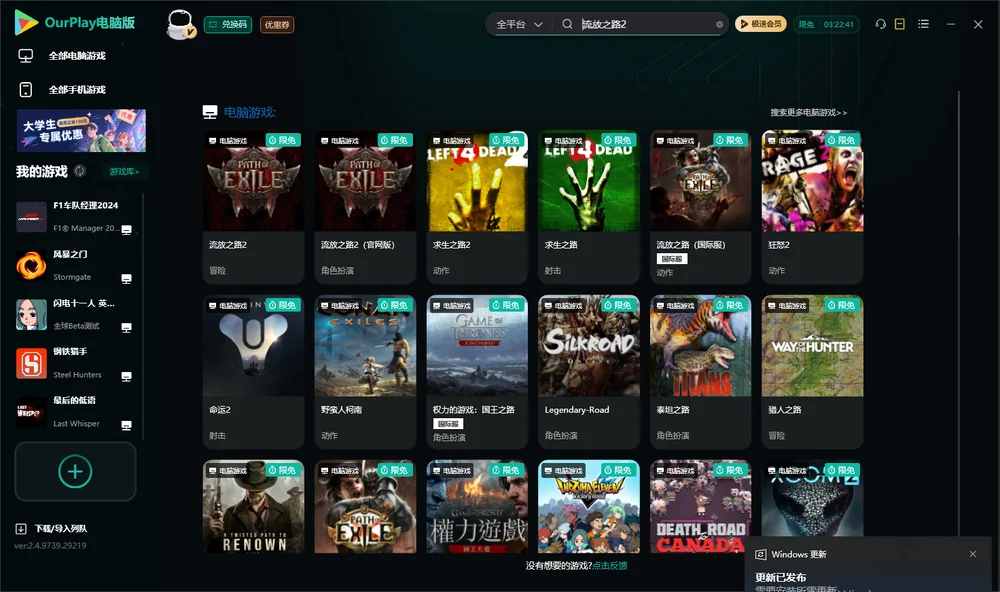The width and height of the screenshot is (1000, 592).
Task: Select 钢铁猎手 Steel Hunters entry
Action: pos(75,363)
